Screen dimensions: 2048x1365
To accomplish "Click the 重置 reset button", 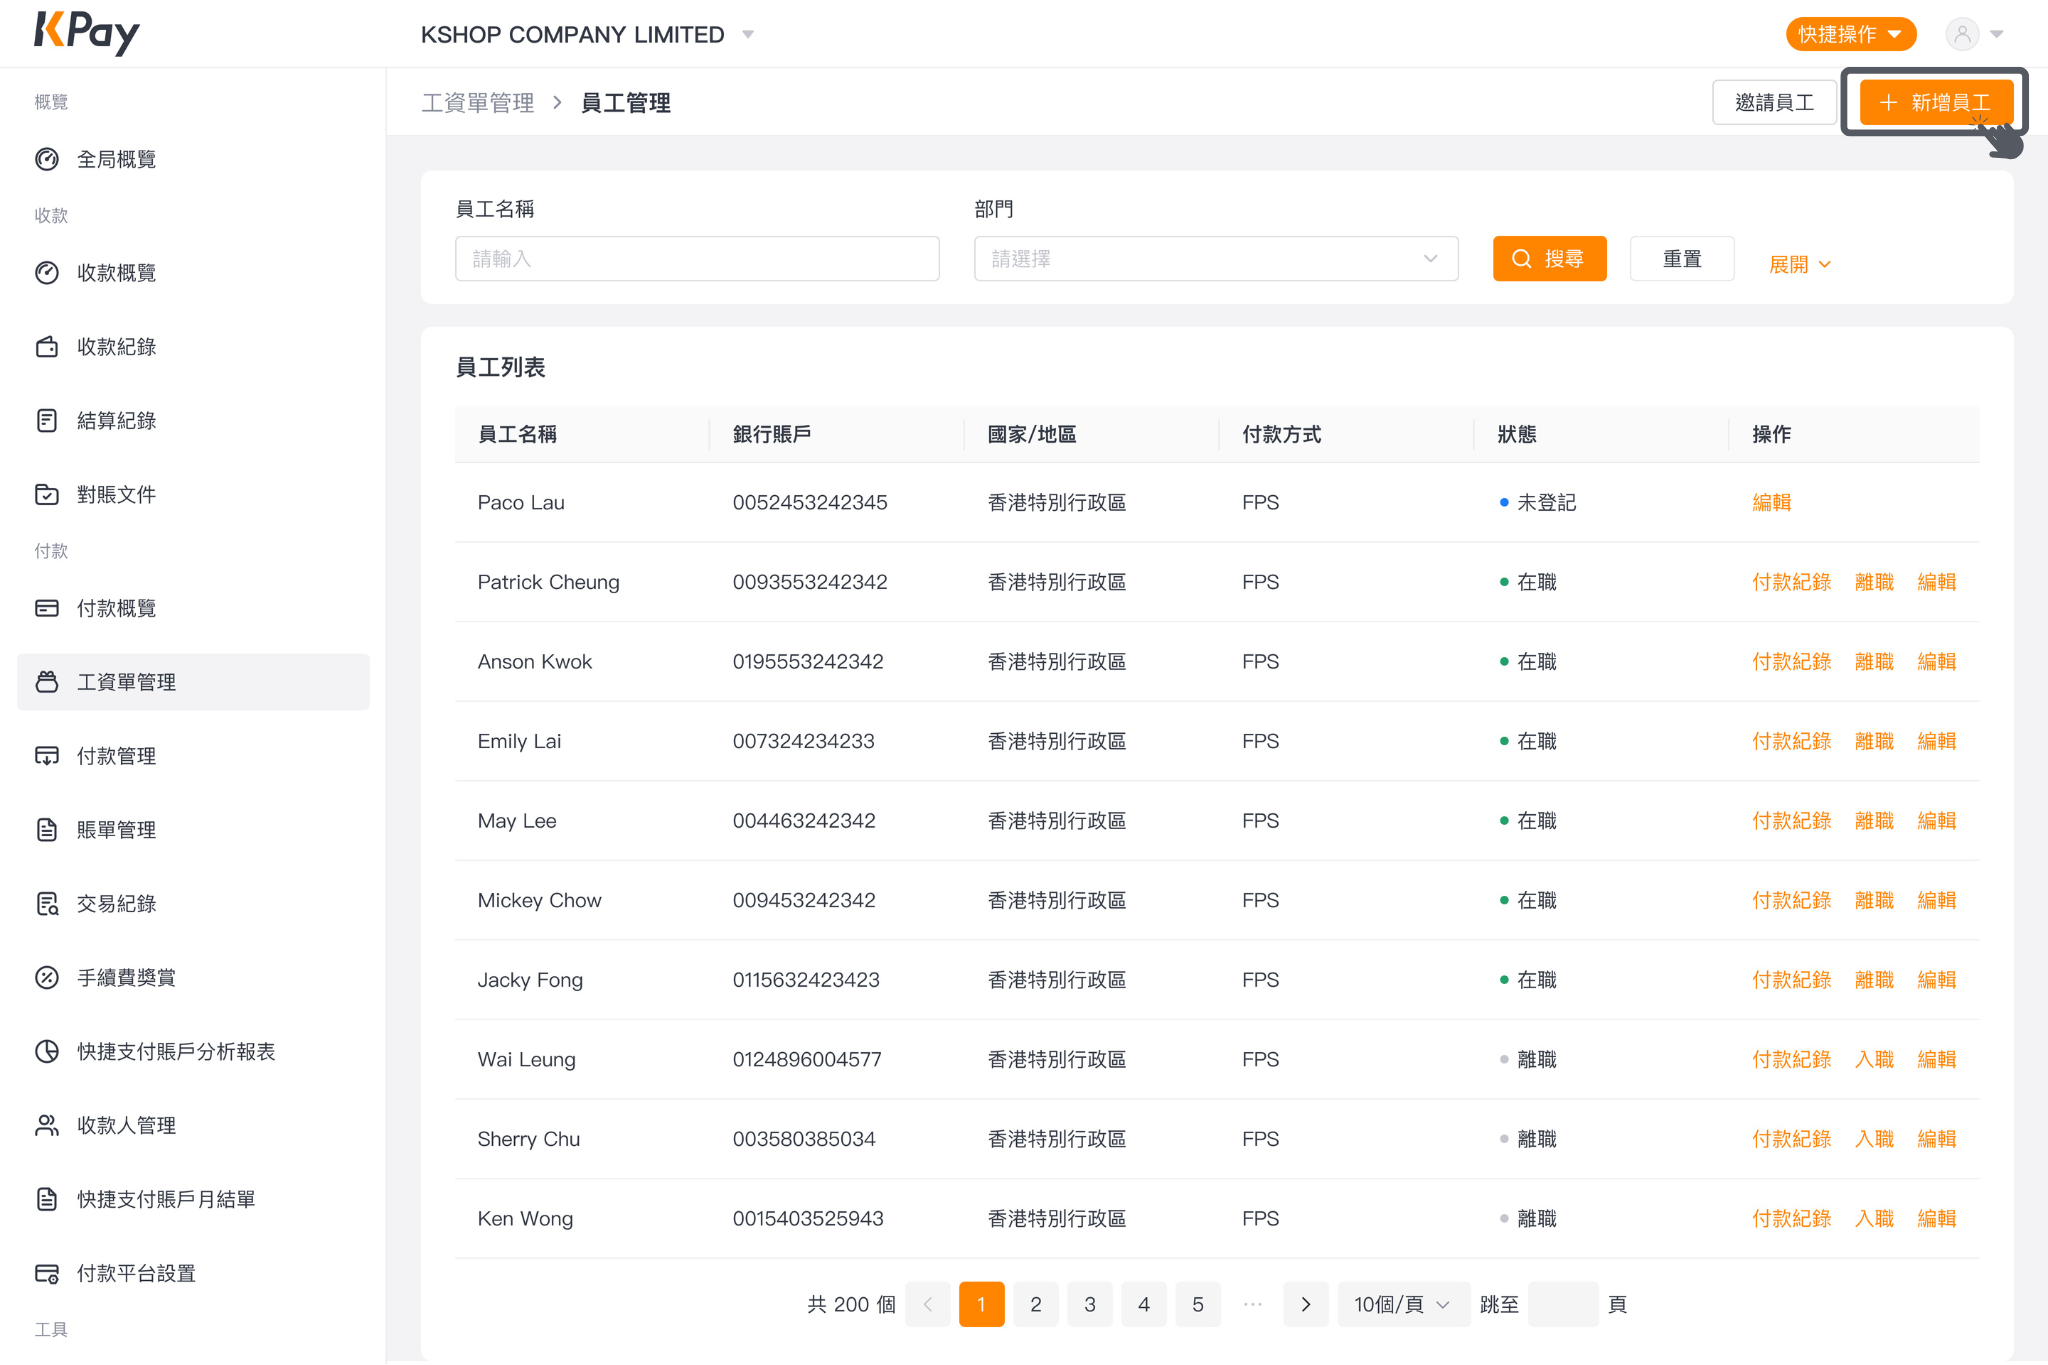I will pyautogui.click(x=1682, y=259).
